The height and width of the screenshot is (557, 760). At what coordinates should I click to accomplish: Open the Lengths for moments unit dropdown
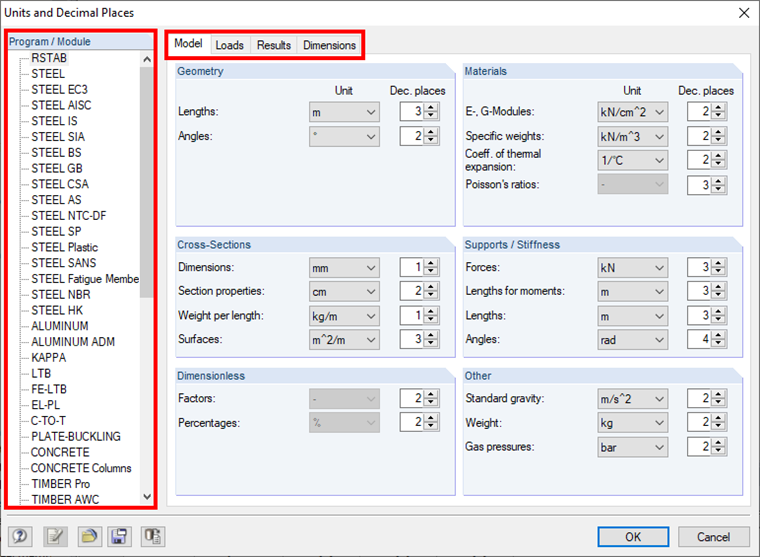(x=633, y=291)
